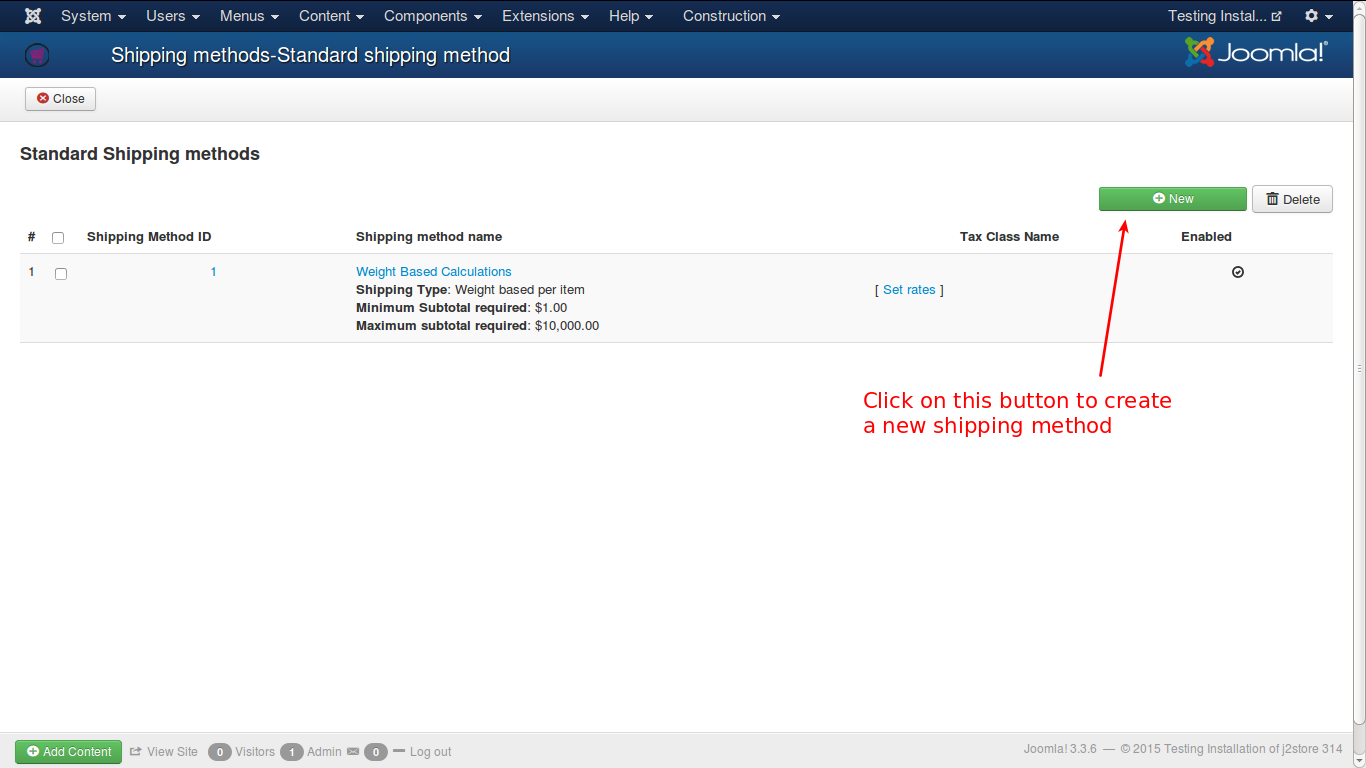This screenshot has width=1366, height=768.
Task: Click the mail envelope icon in the footer
Action: pos(352,752)
